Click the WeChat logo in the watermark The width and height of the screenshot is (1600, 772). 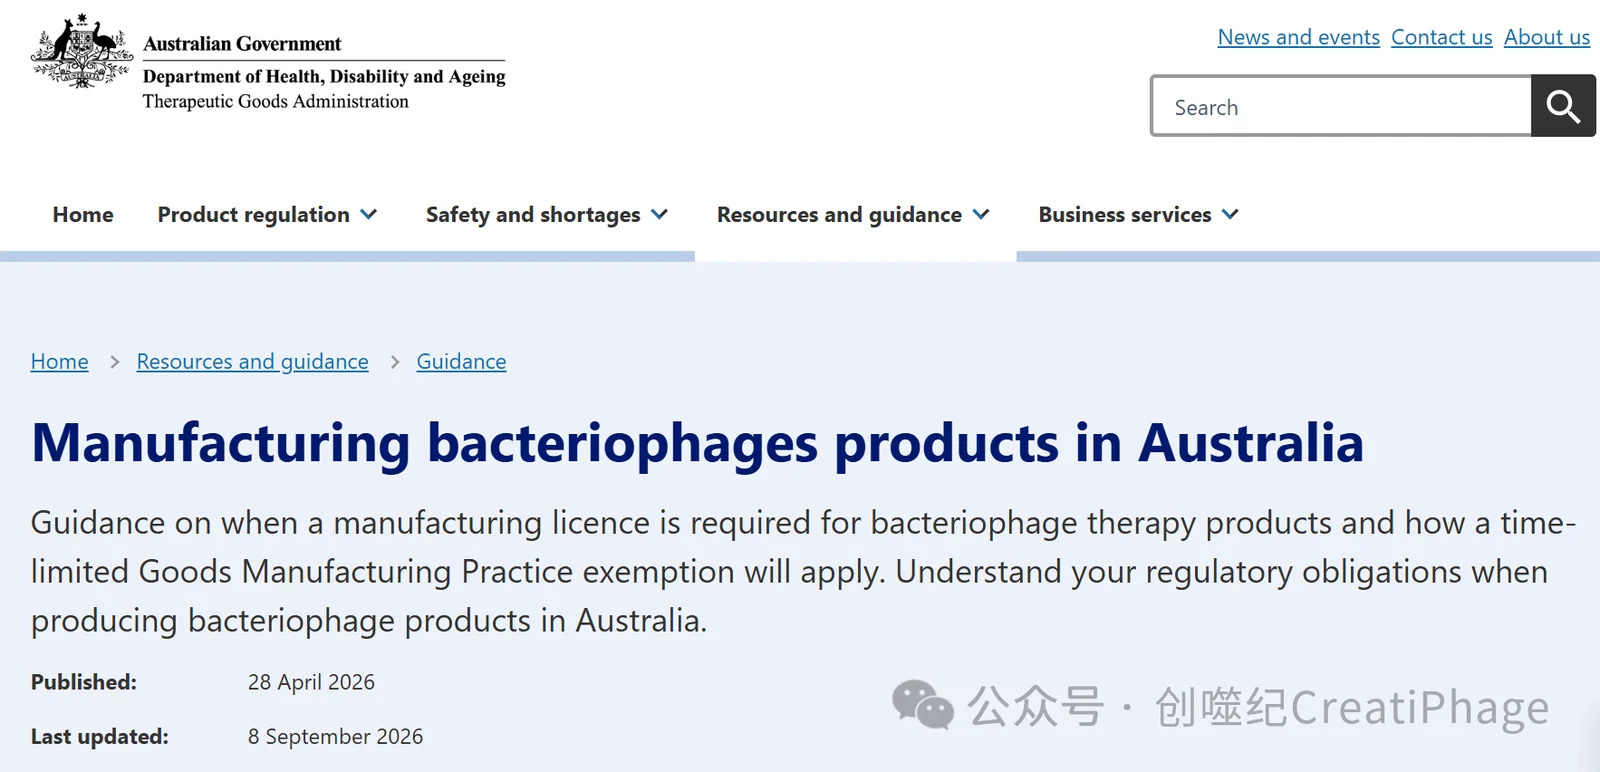923,705
